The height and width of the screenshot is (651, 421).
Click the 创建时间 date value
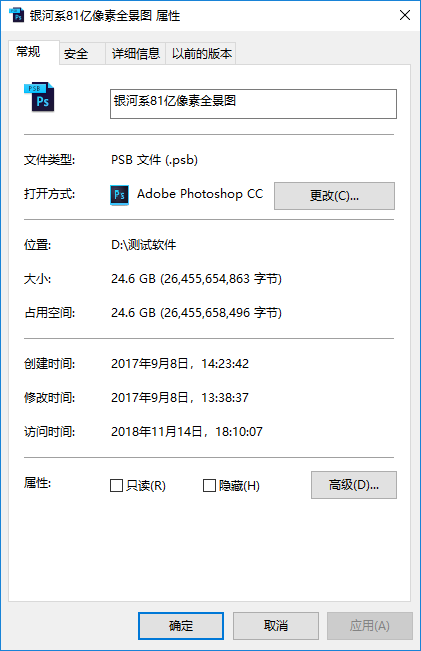(x=180, y=364)
